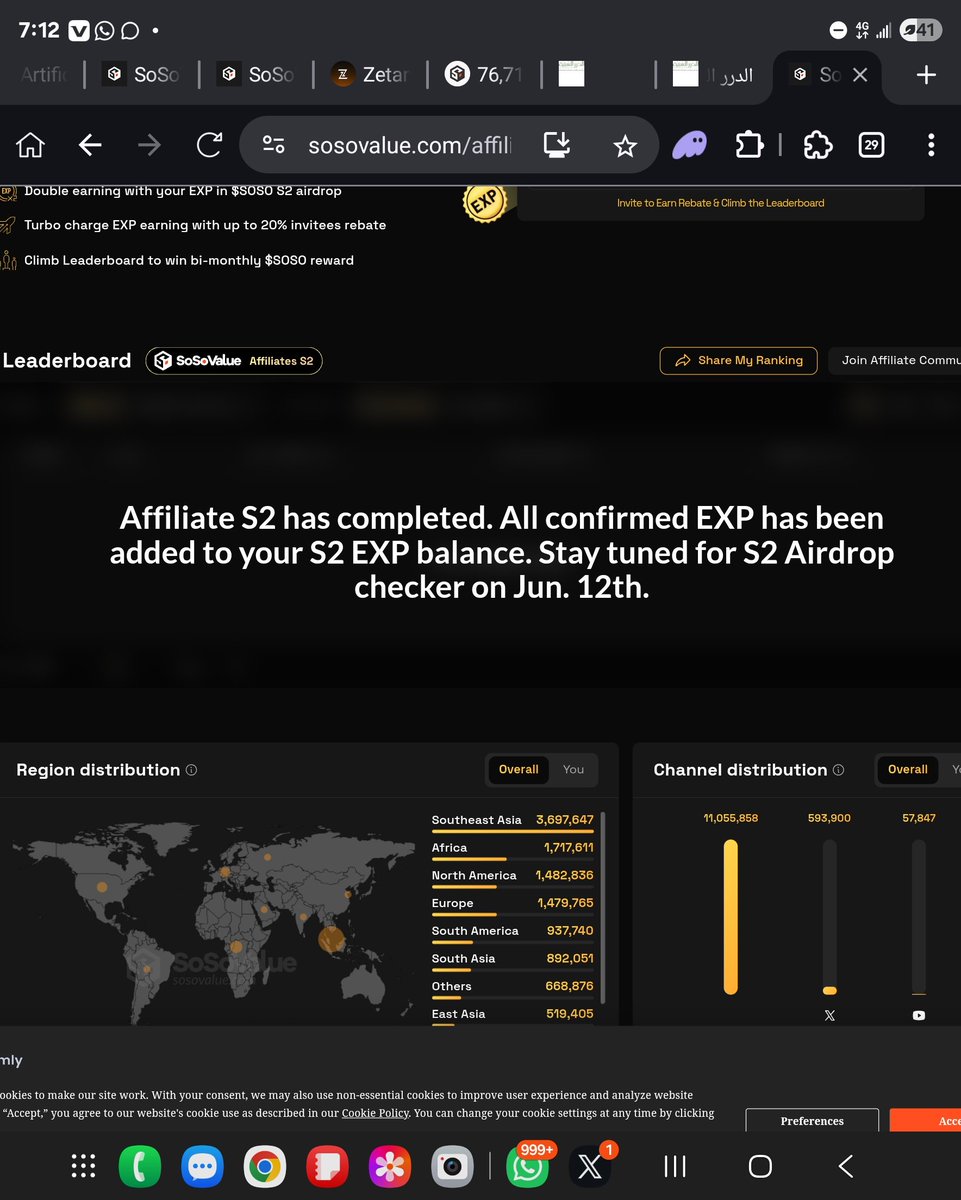This screenshot has height=1200, width=961.
Task: Open the Phone app in taskbar
Action: tap(139, 1166)
